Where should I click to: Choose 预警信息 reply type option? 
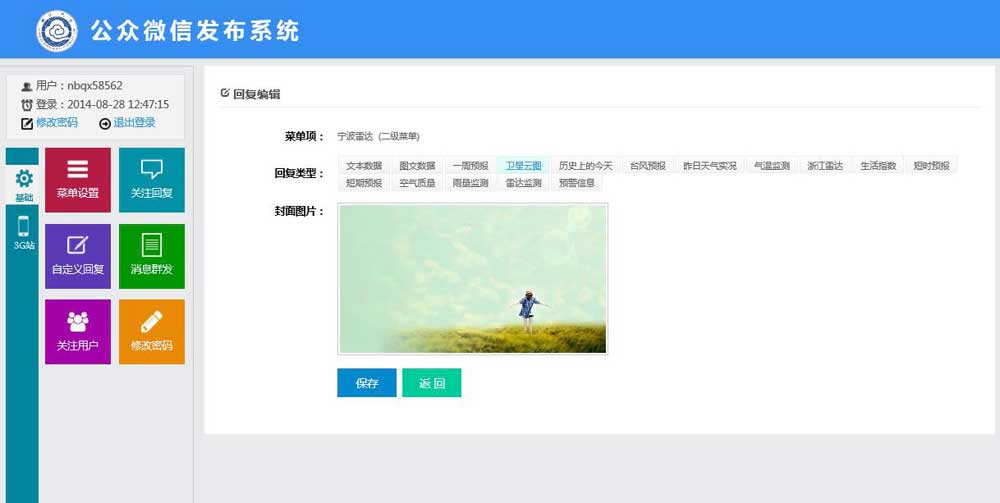(x=576, y=183)
